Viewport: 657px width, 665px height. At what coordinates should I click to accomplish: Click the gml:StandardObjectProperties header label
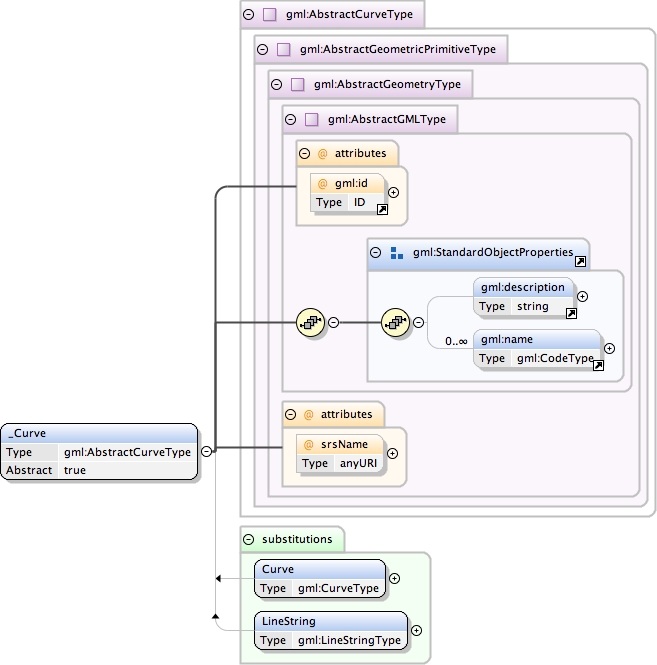(x=493, y=252)
